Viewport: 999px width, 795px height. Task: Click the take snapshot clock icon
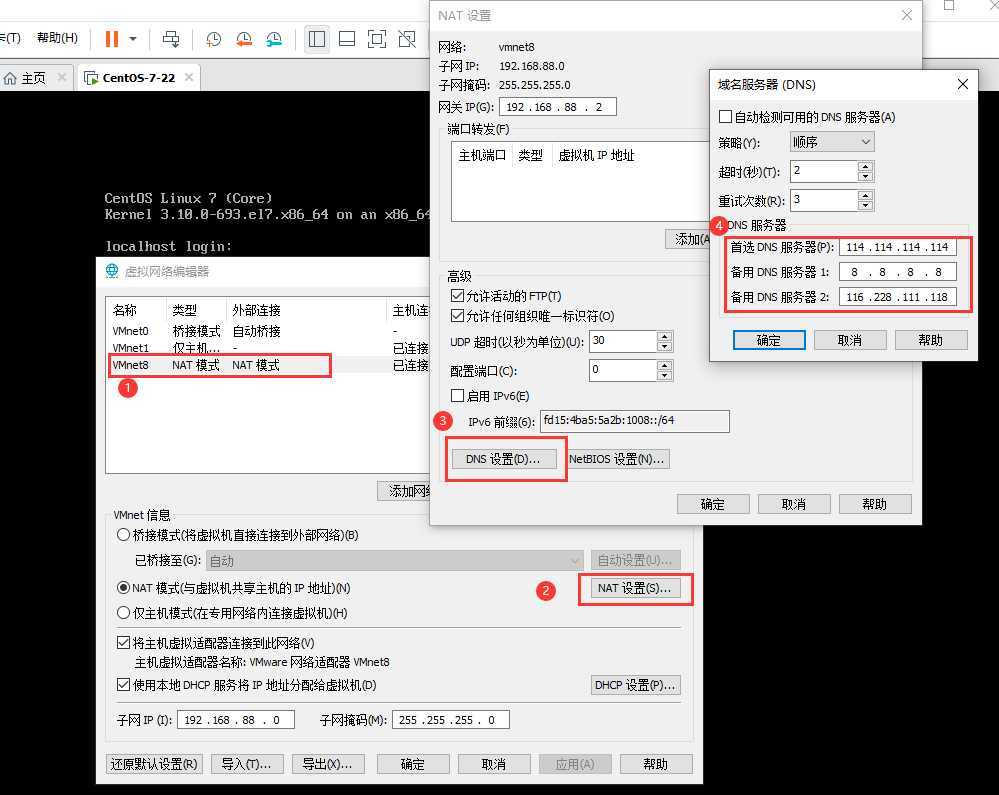213,39
